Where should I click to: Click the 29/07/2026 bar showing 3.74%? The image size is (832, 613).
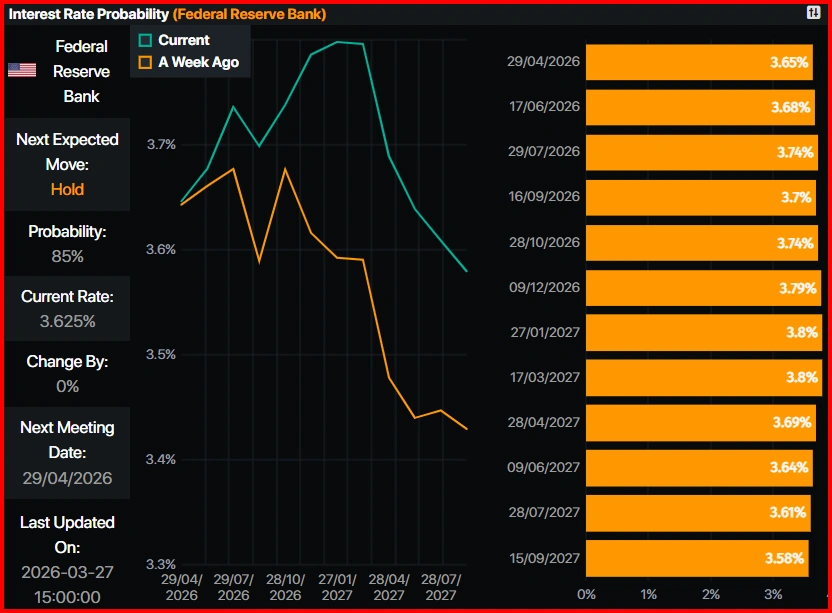pyautogui.click(x=701, y=152)
